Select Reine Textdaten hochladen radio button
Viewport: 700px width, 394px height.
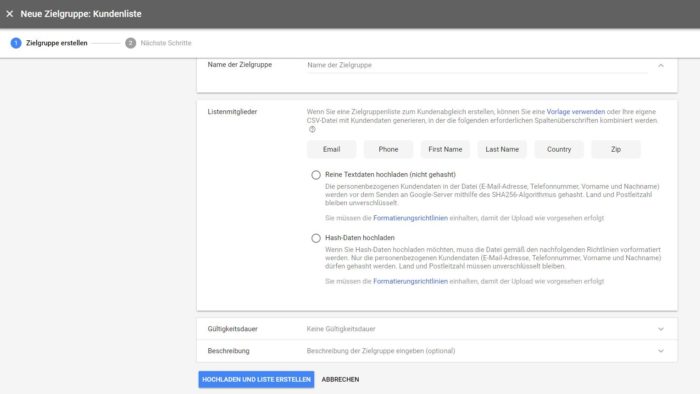pyautogui.click(x=316, y=175)
